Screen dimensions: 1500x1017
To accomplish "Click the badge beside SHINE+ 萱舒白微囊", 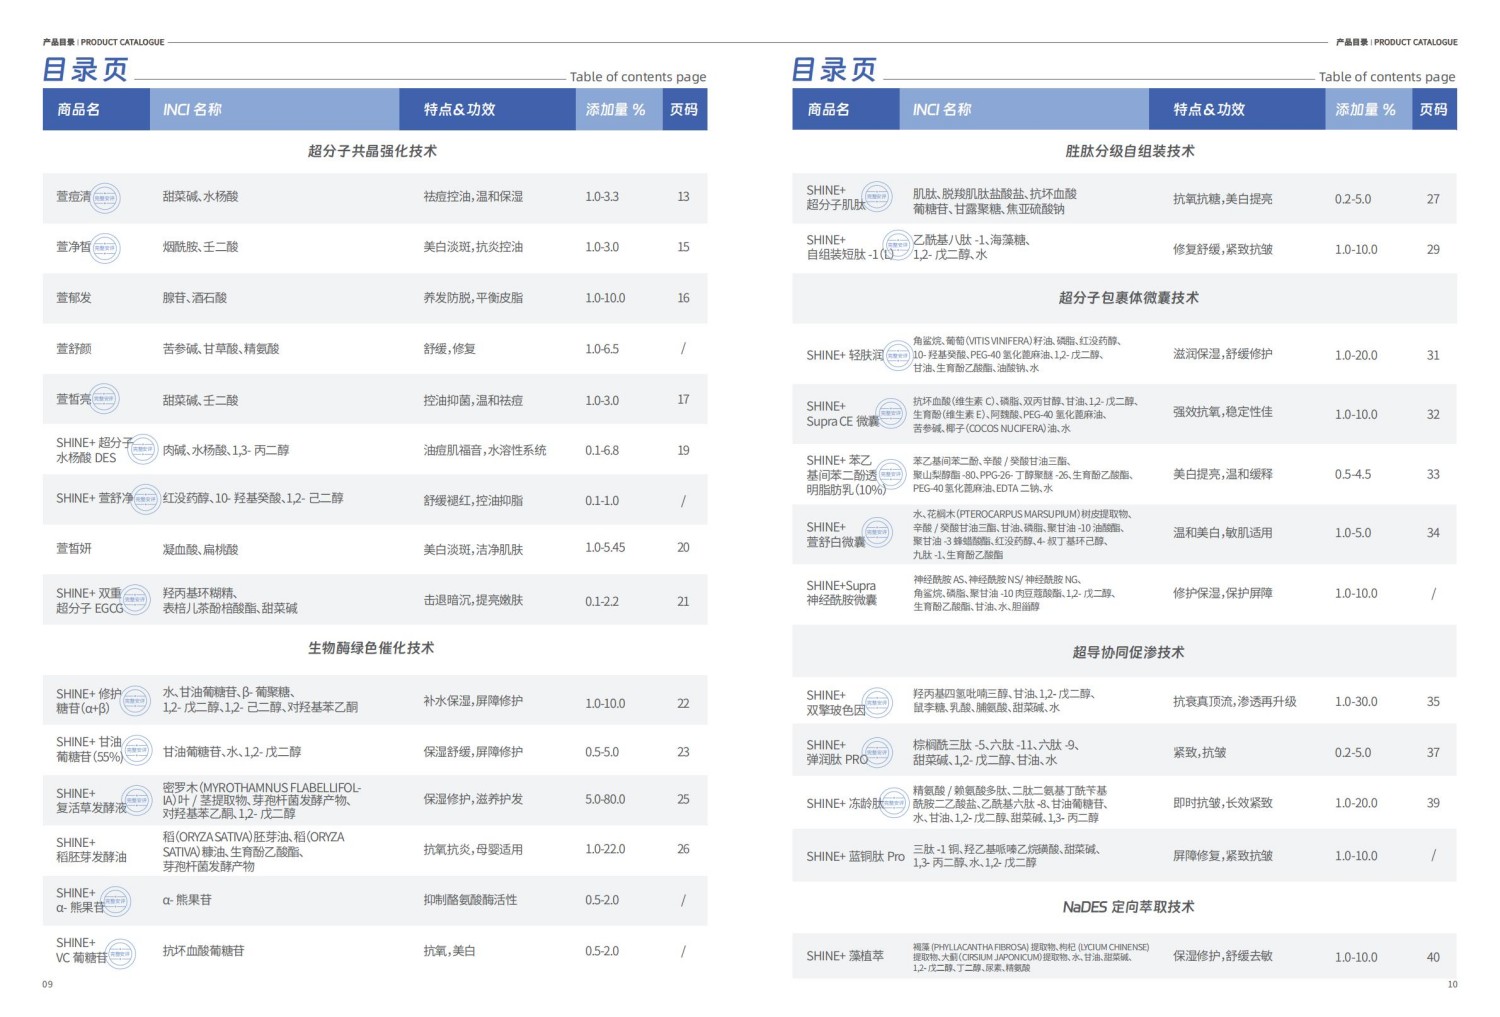I will point(877,533).
